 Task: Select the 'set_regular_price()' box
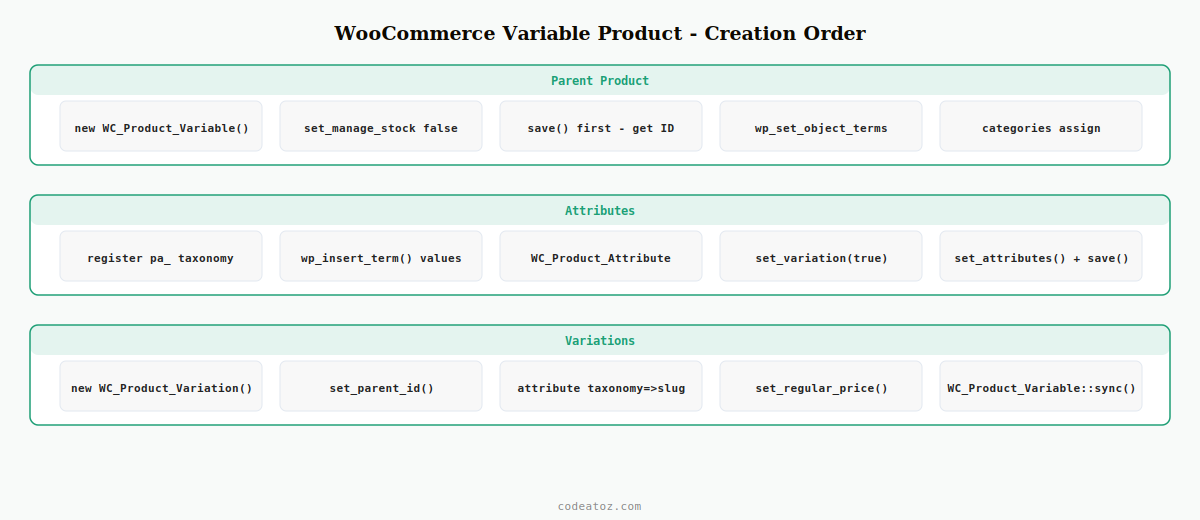821,386
